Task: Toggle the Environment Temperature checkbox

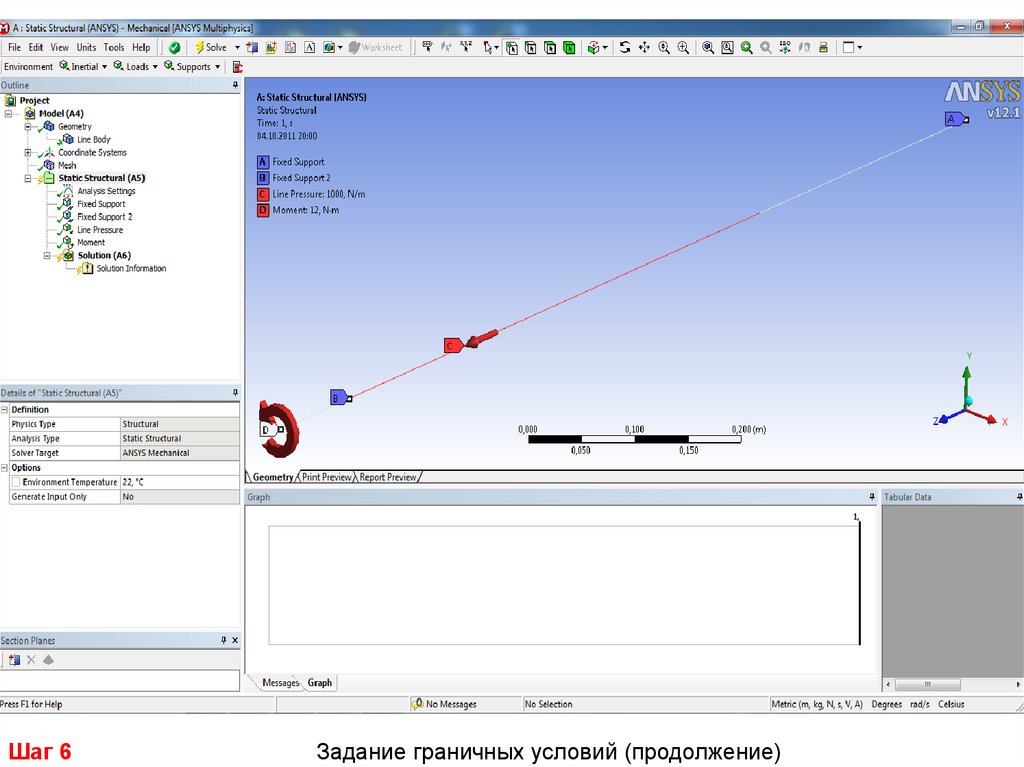Action: click(x=16, y=482)
